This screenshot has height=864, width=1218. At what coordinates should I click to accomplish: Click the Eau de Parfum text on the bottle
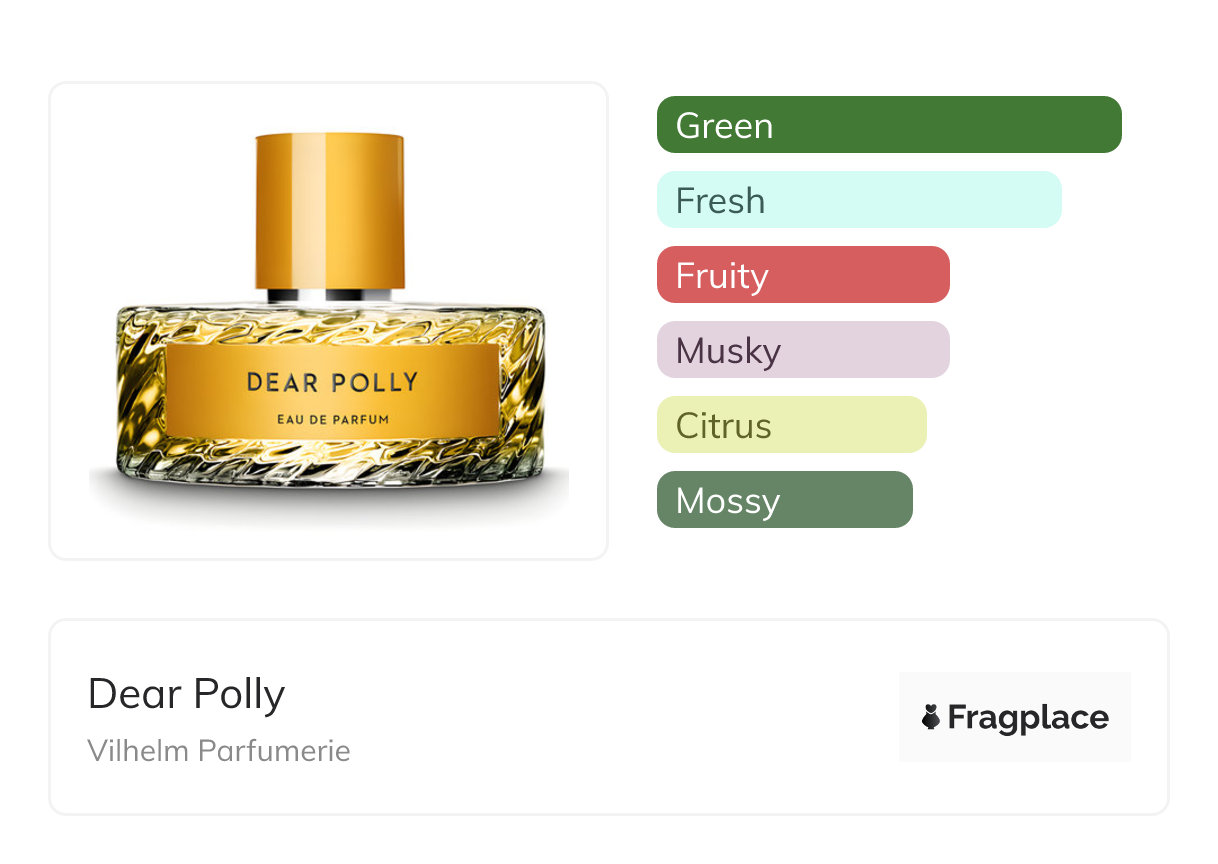click(x=333, y=418)
